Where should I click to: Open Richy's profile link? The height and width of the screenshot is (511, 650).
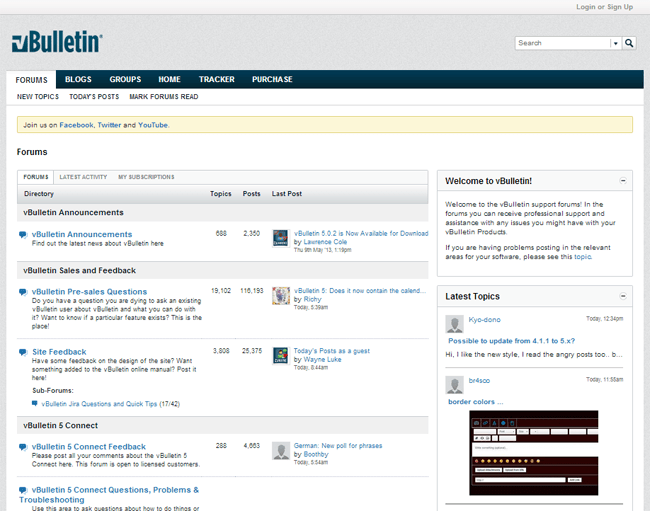tap(312, 299)
